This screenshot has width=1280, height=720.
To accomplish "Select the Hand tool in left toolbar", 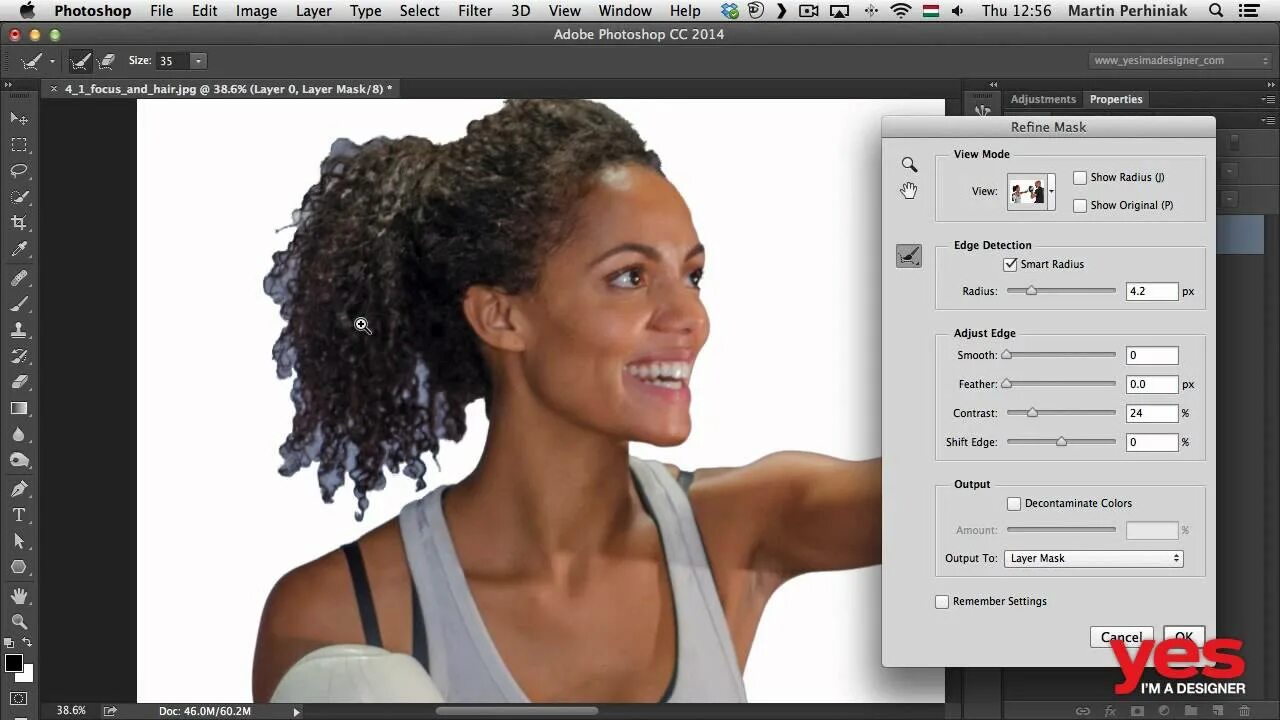I will tap(19, 596).
